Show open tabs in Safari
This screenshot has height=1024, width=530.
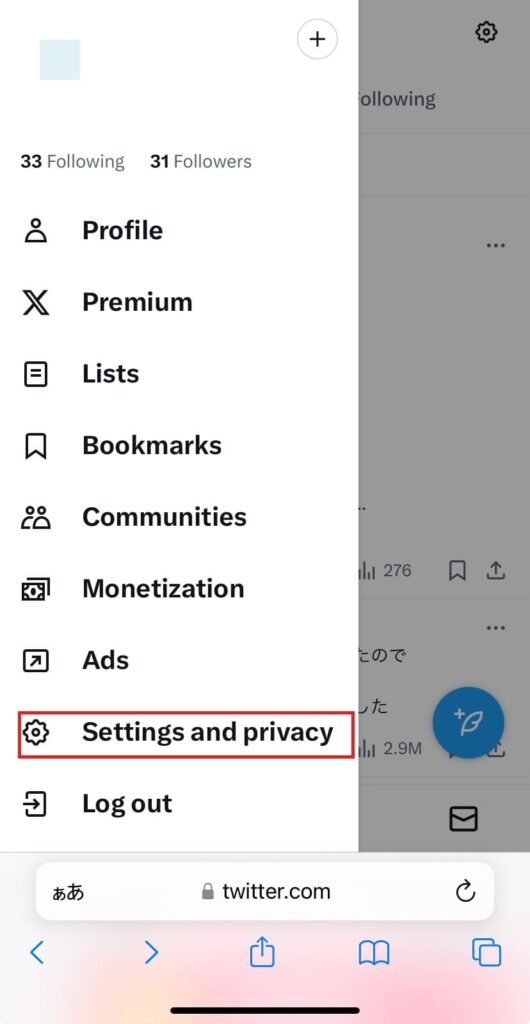486,953
